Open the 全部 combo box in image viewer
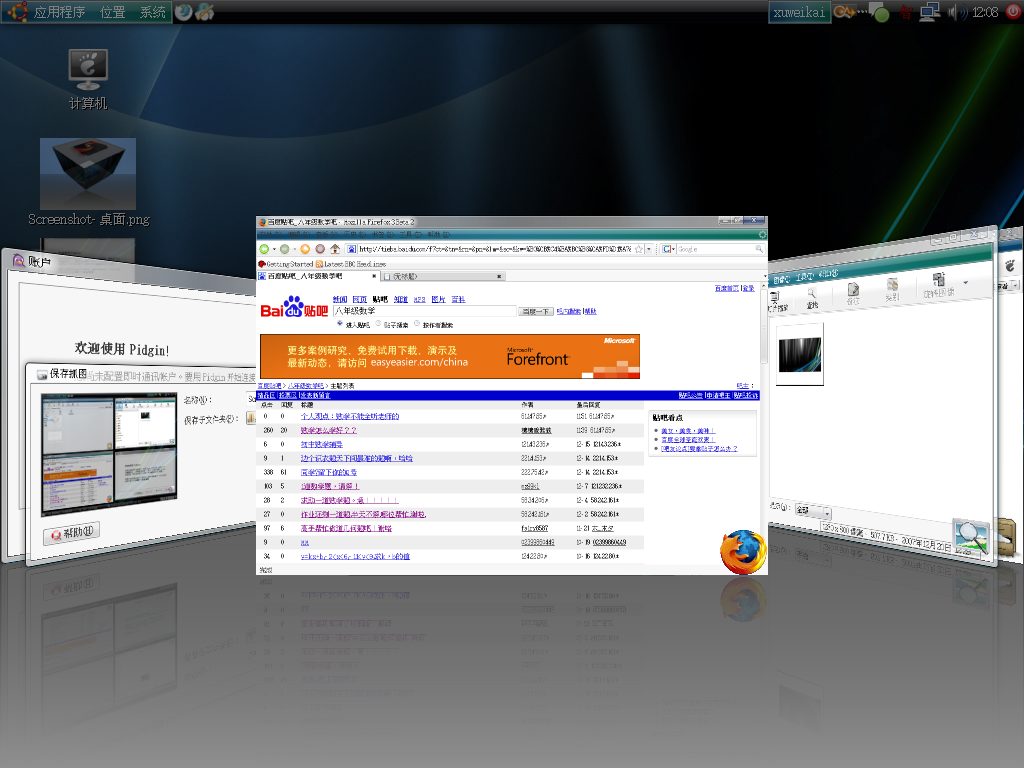 point(812,511)
